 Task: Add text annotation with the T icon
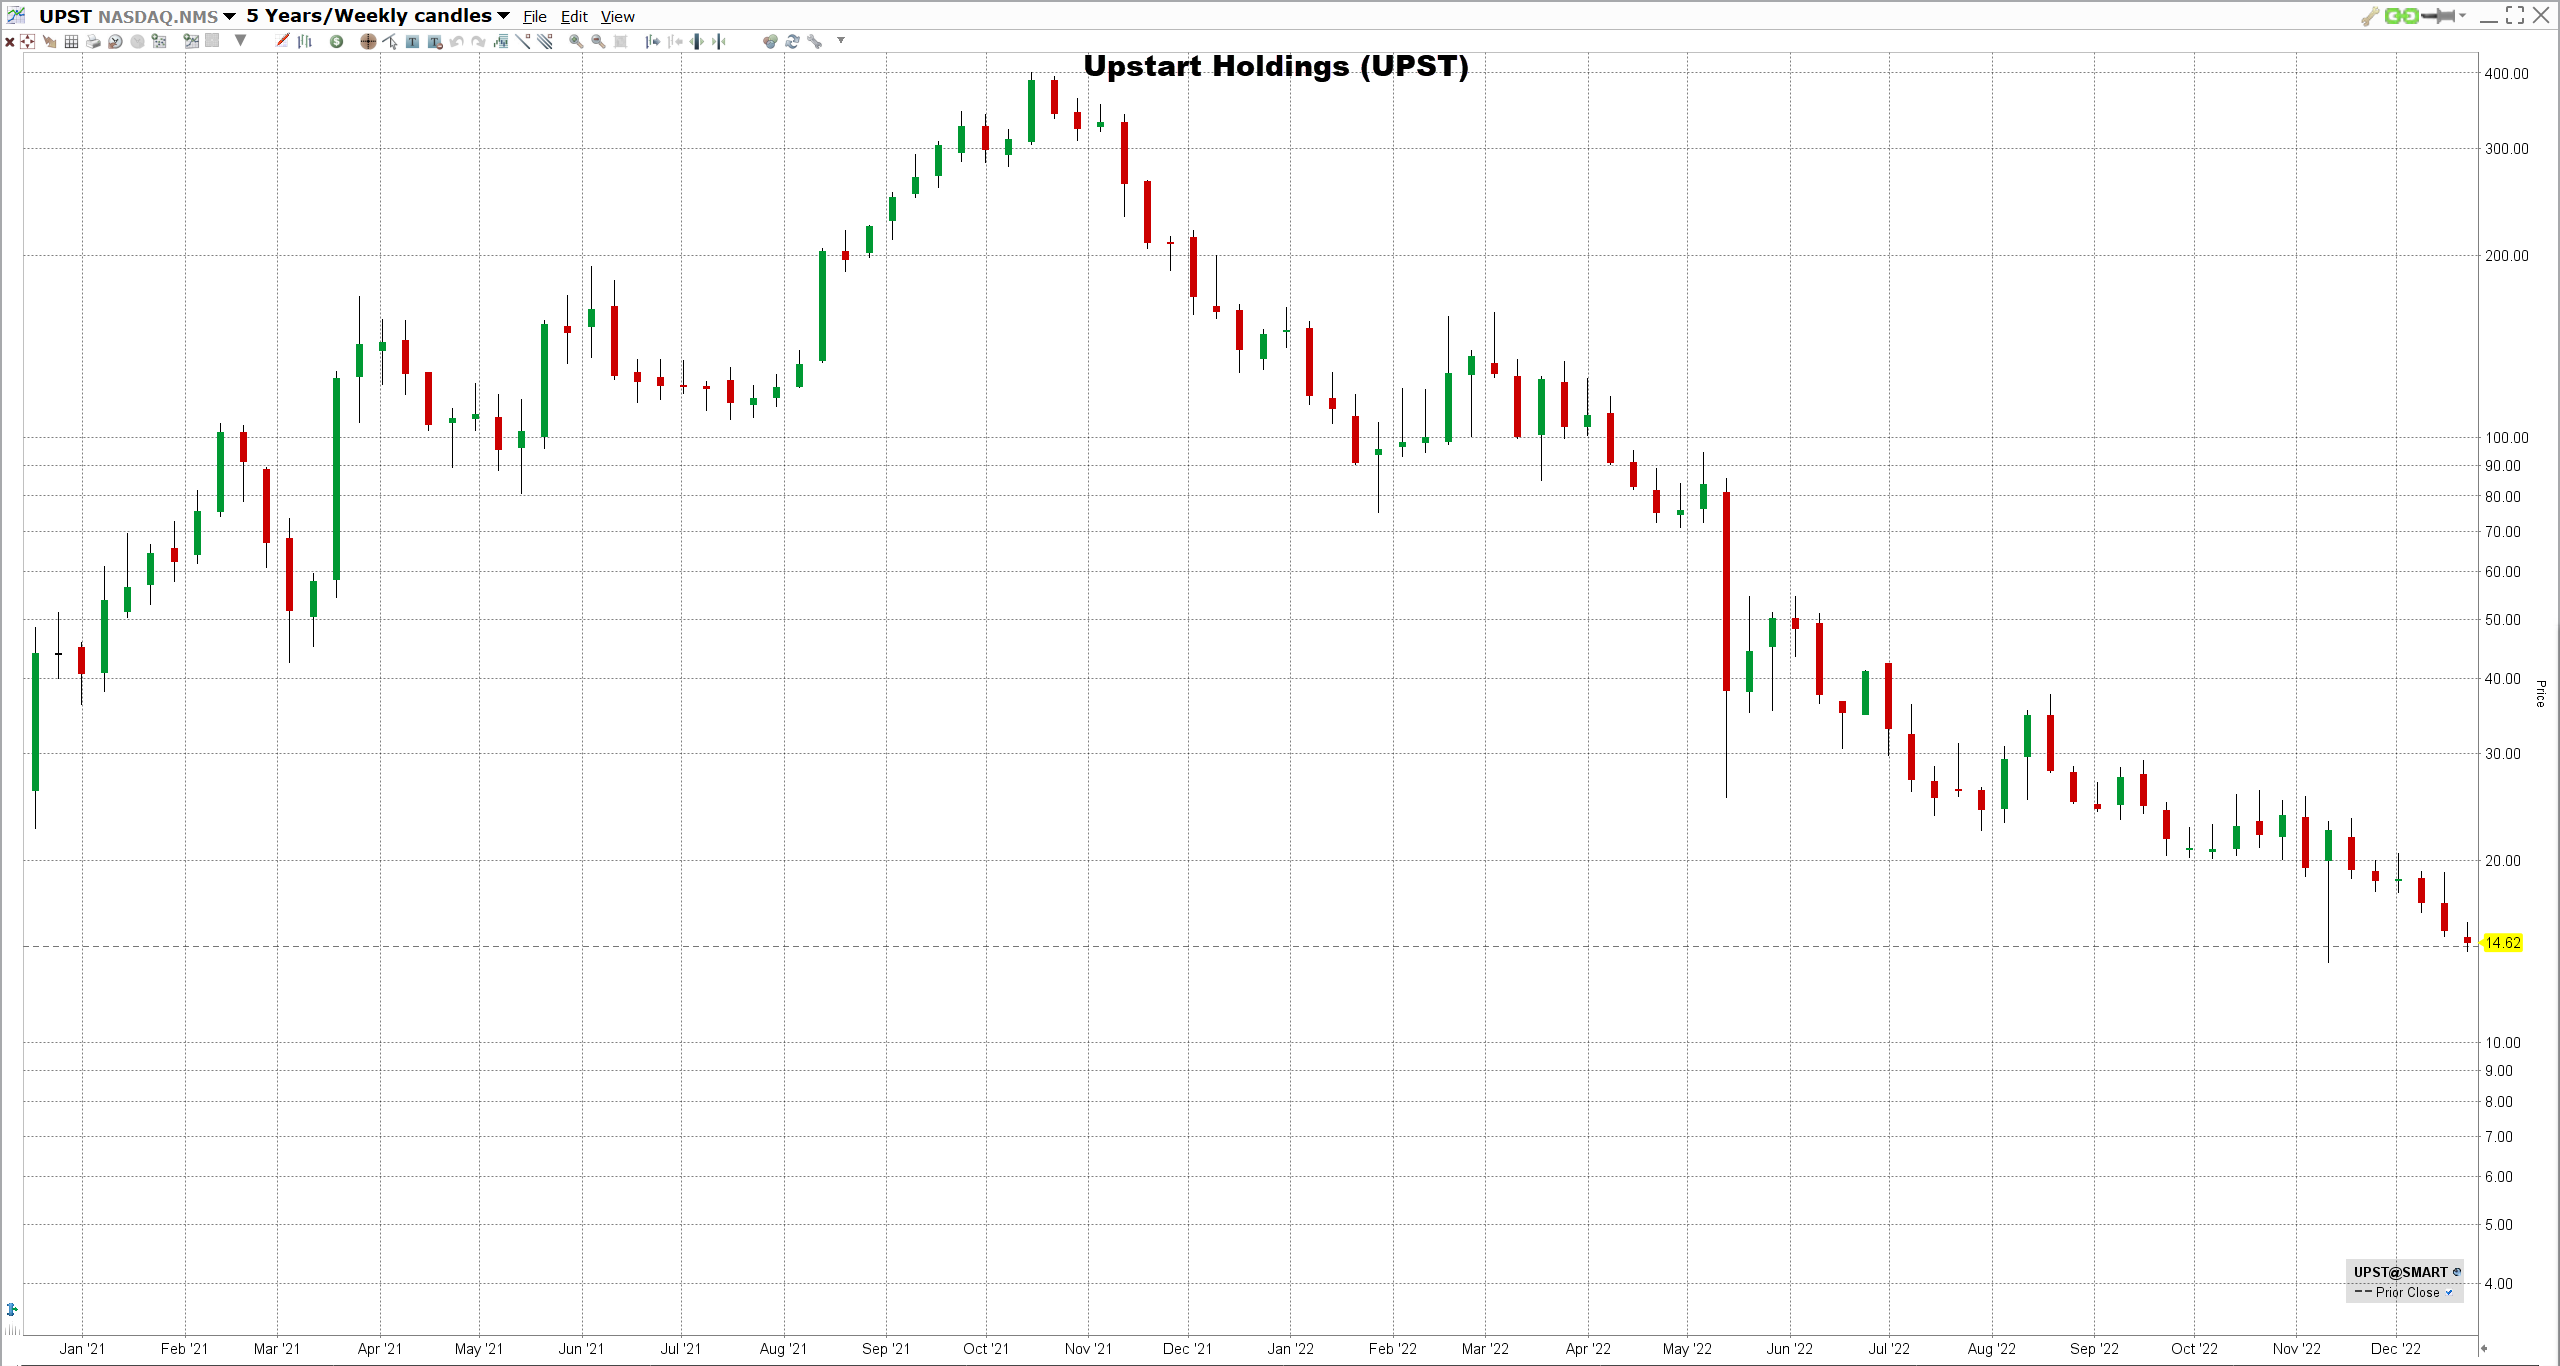412,41
